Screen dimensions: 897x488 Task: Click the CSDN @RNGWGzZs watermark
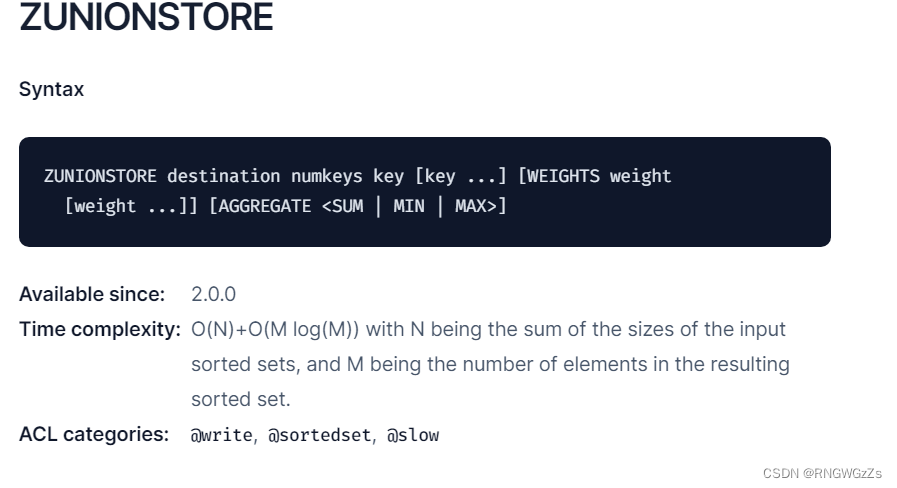tap(822, 473)
